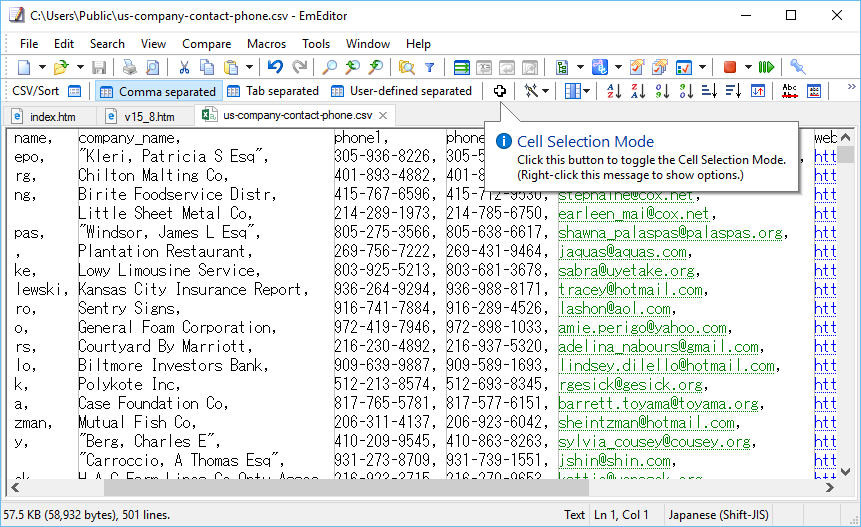Open Find with magnifier icon
The height and width of the screenshot is (527, 861).
click(x=329, y=68)
